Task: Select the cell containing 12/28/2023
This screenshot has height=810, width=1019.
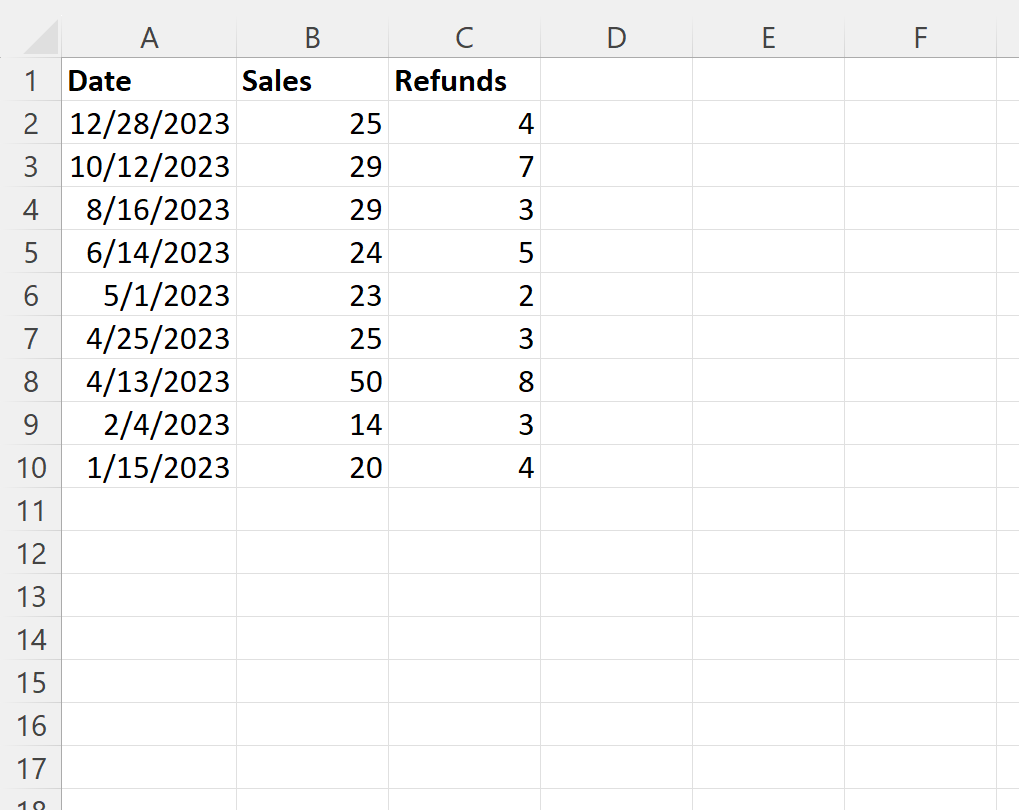Action: pyautogui.click(x=149, y=124)
